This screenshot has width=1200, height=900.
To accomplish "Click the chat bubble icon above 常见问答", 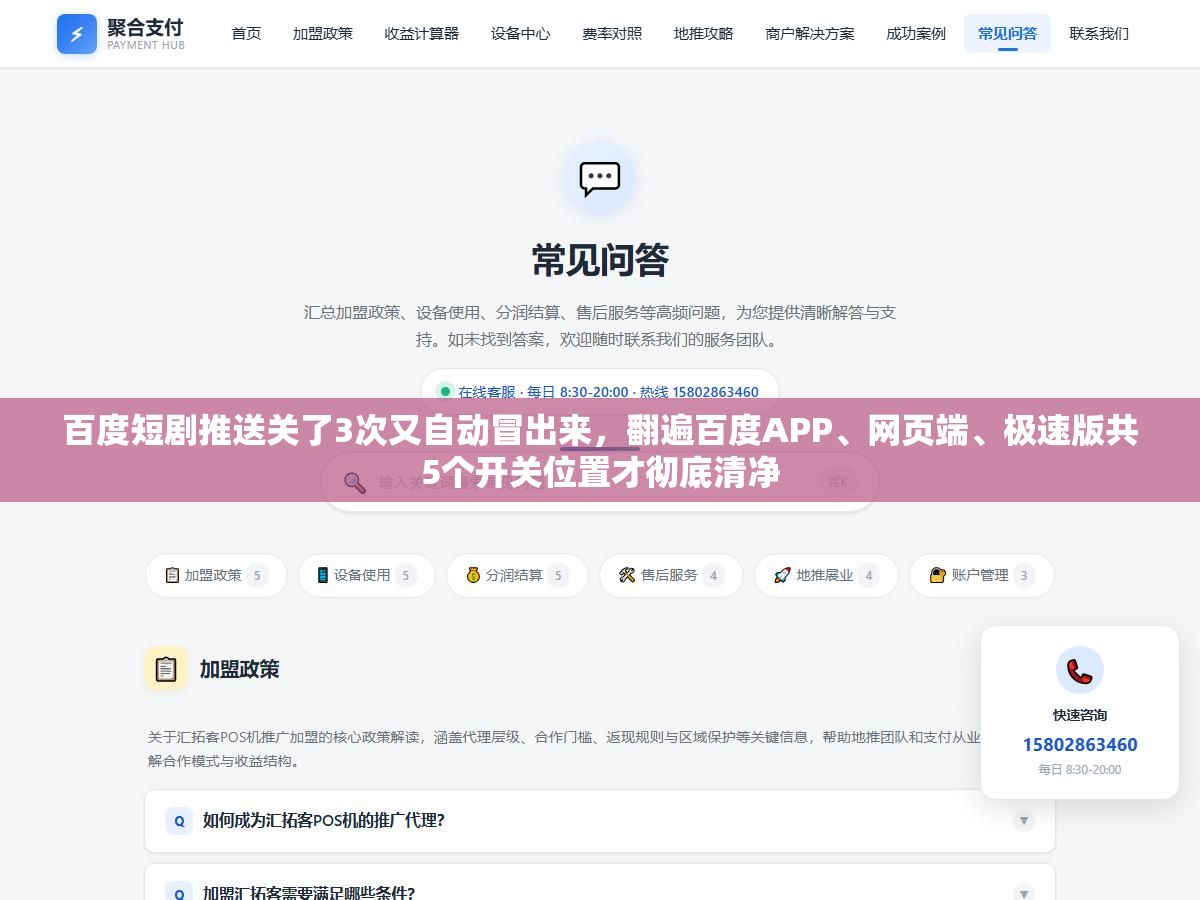I will coord(600,179).
